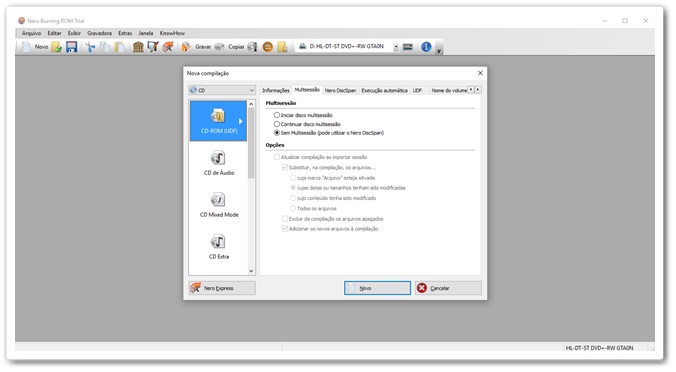Click the Copiar toolbar label
Screen dimensions: 676x372
coord(236,47)
